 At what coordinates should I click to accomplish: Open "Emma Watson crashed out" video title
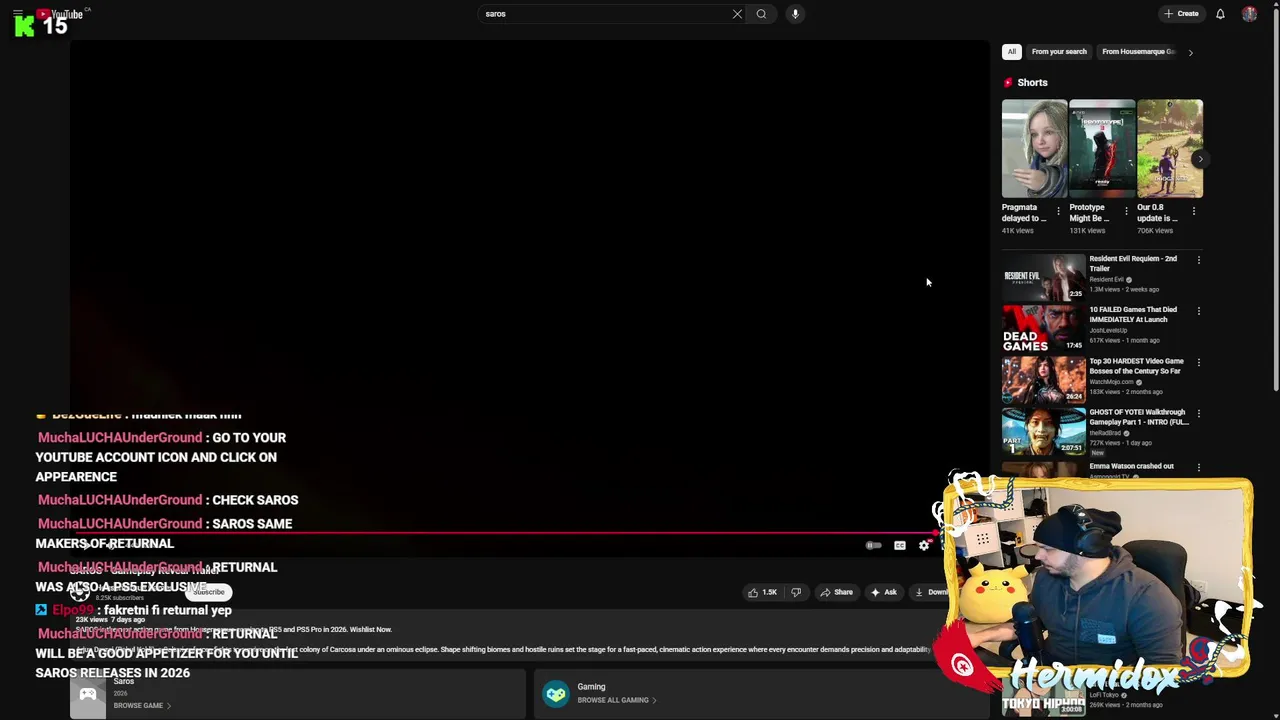(1132, 466)
